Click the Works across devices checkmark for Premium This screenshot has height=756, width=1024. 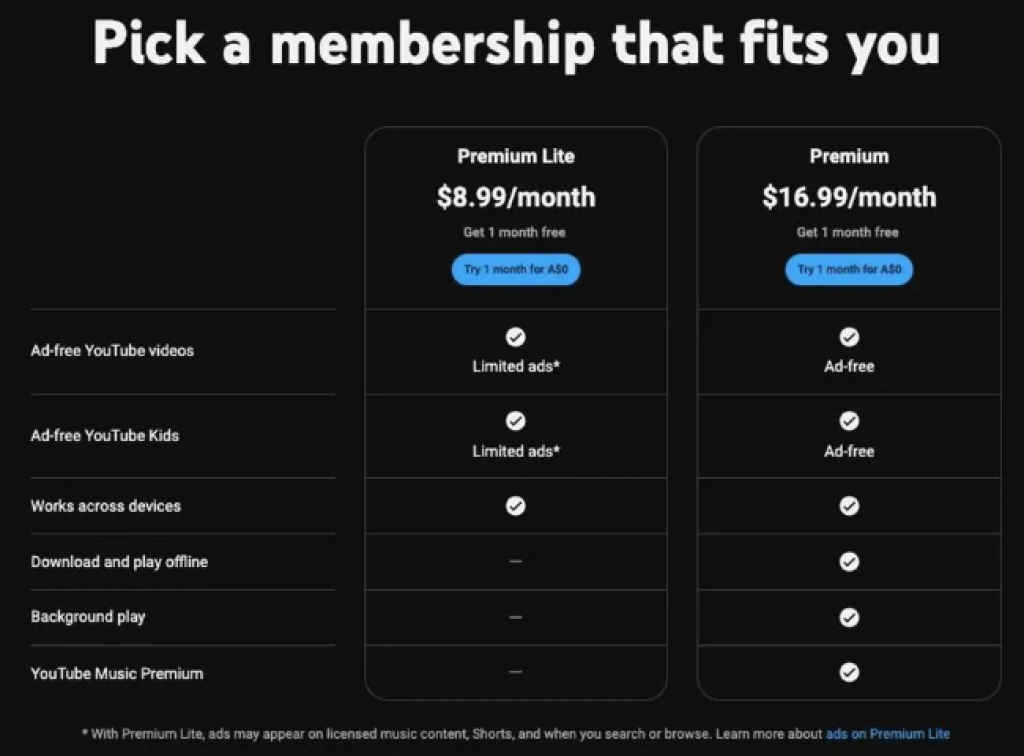[x=849, y=505]
